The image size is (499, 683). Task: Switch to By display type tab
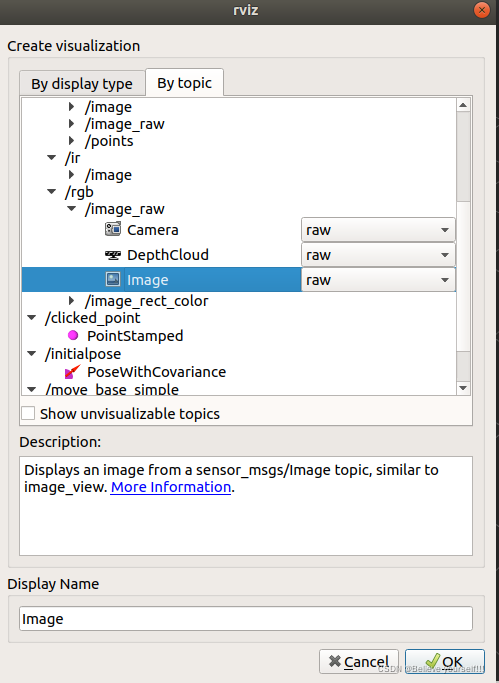[x=82, y=83]
